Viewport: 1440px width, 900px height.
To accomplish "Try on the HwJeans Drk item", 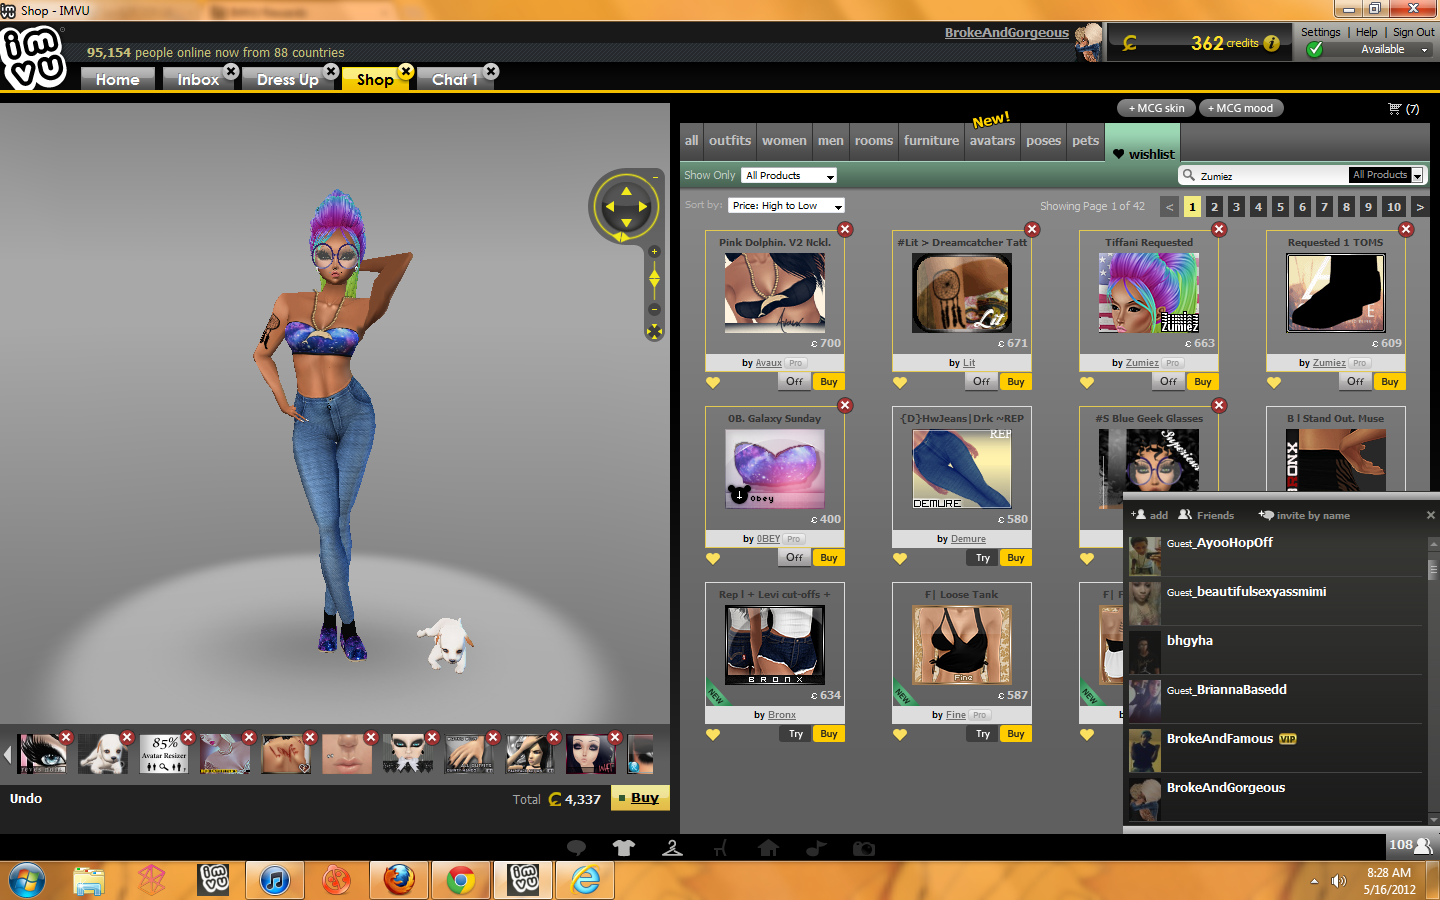I will coord(983,558).
